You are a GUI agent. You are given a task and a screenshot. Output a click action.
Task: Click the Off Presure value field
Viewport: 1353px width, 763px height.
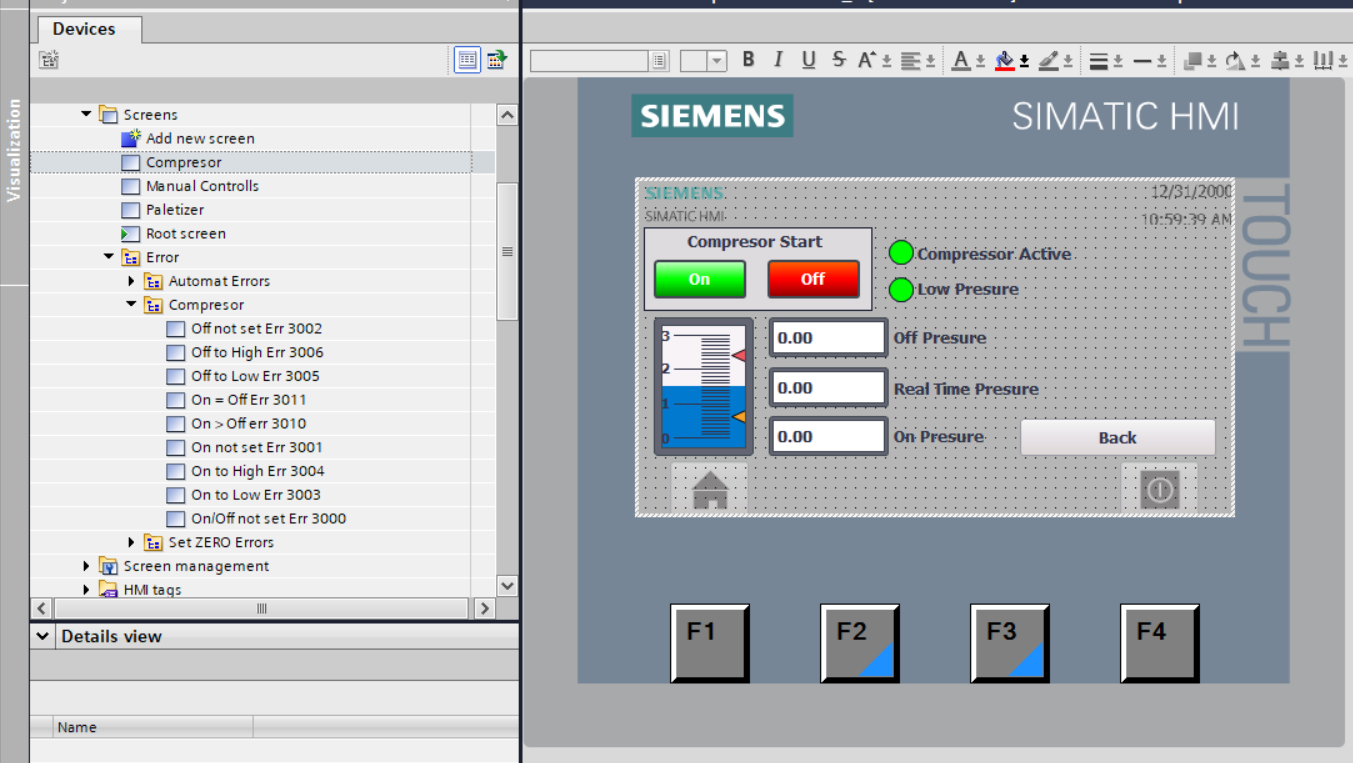(828, 338)
